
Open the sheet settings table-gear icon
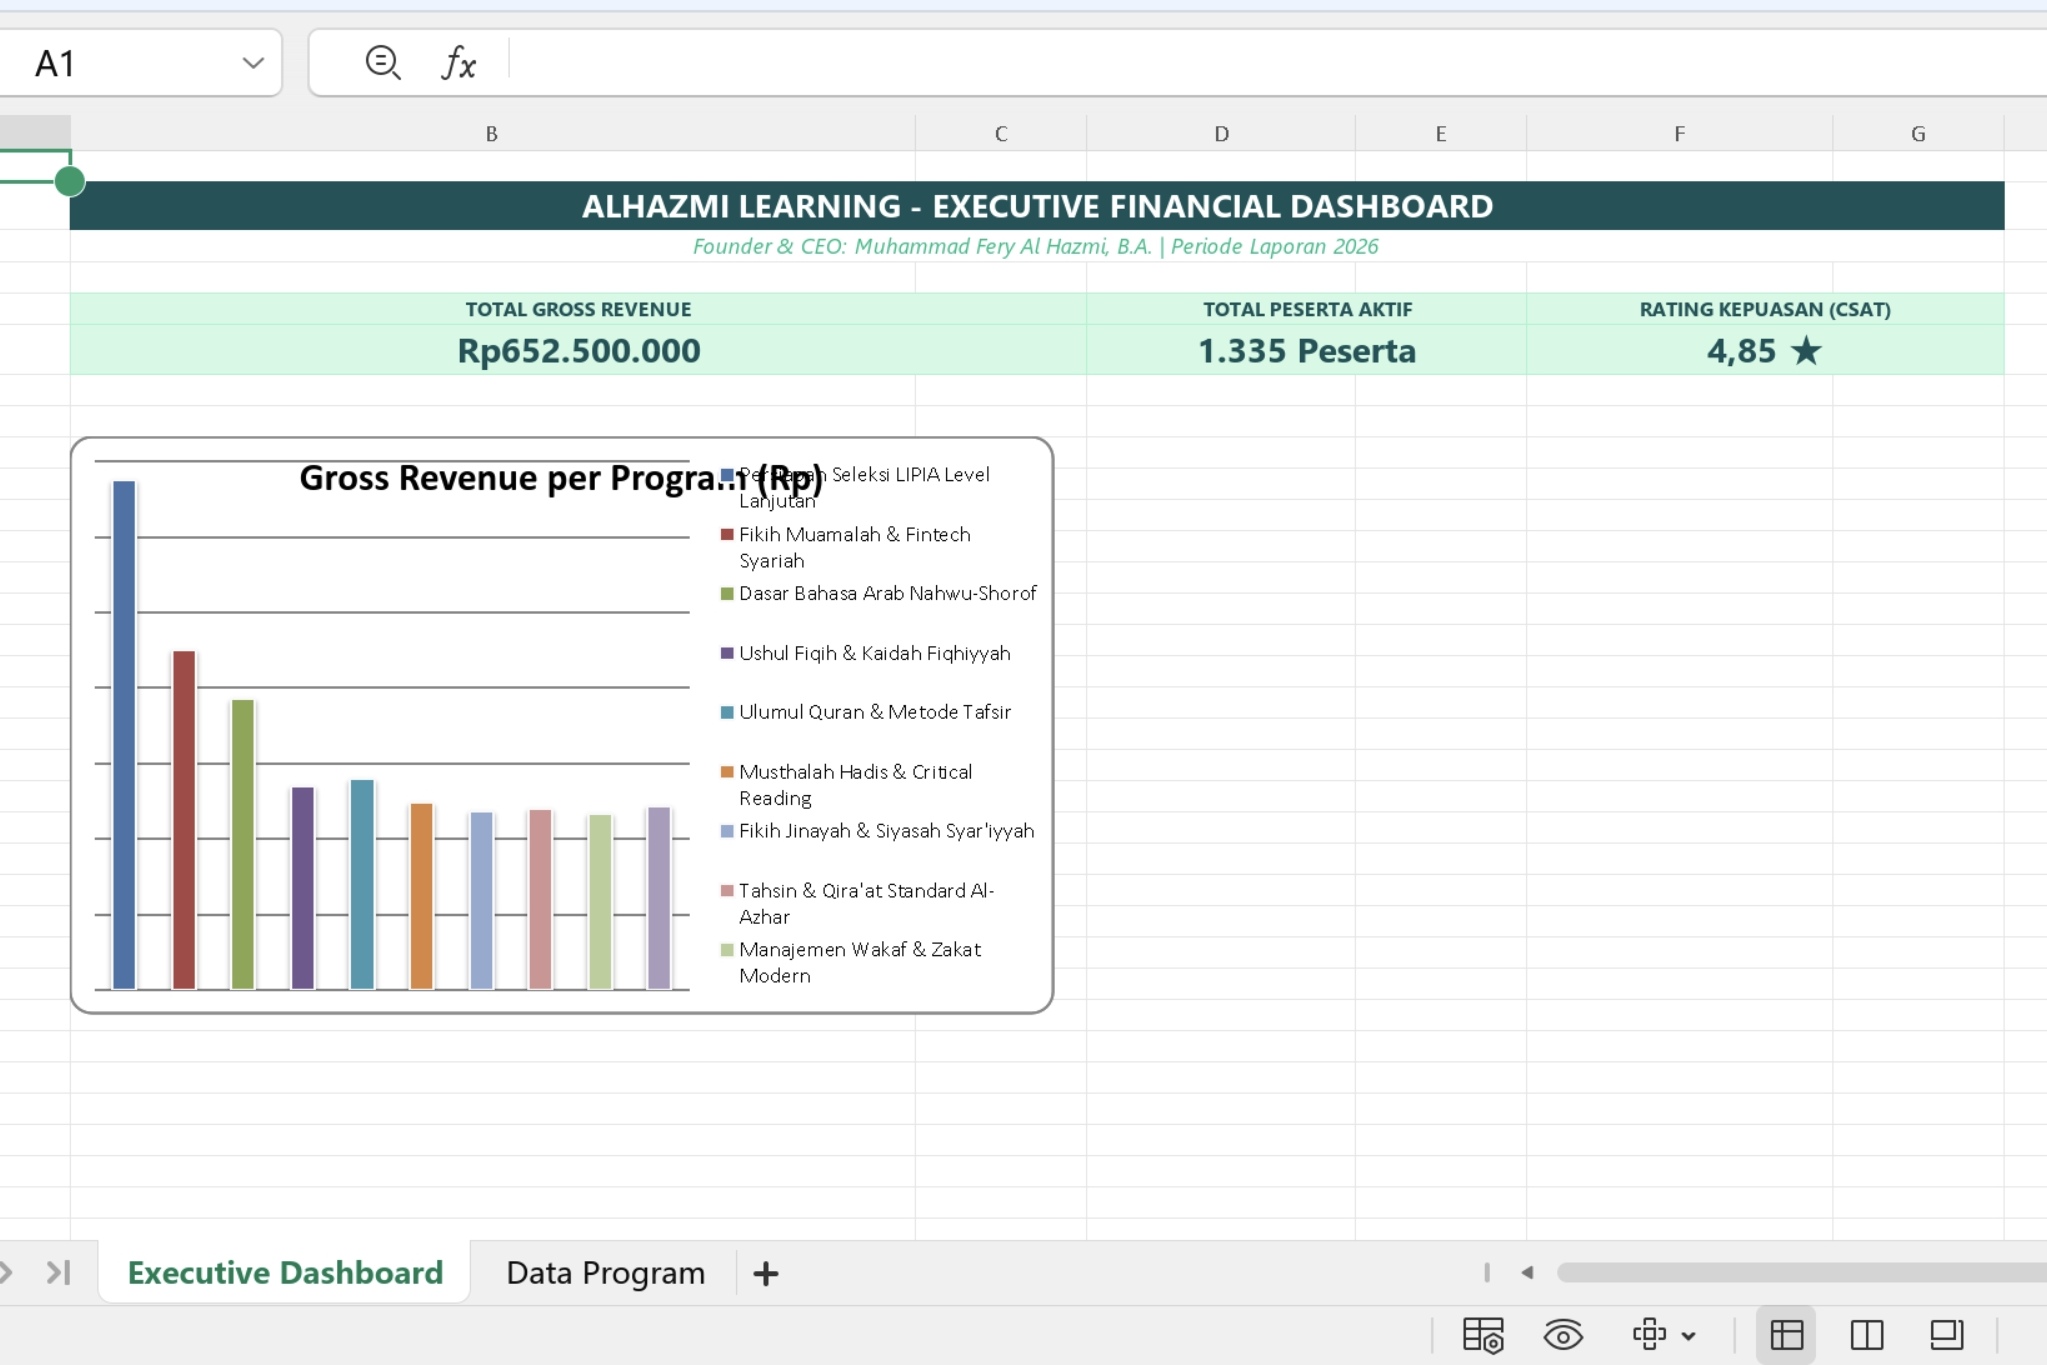pyautogui.click(x=1483, y=1335)
